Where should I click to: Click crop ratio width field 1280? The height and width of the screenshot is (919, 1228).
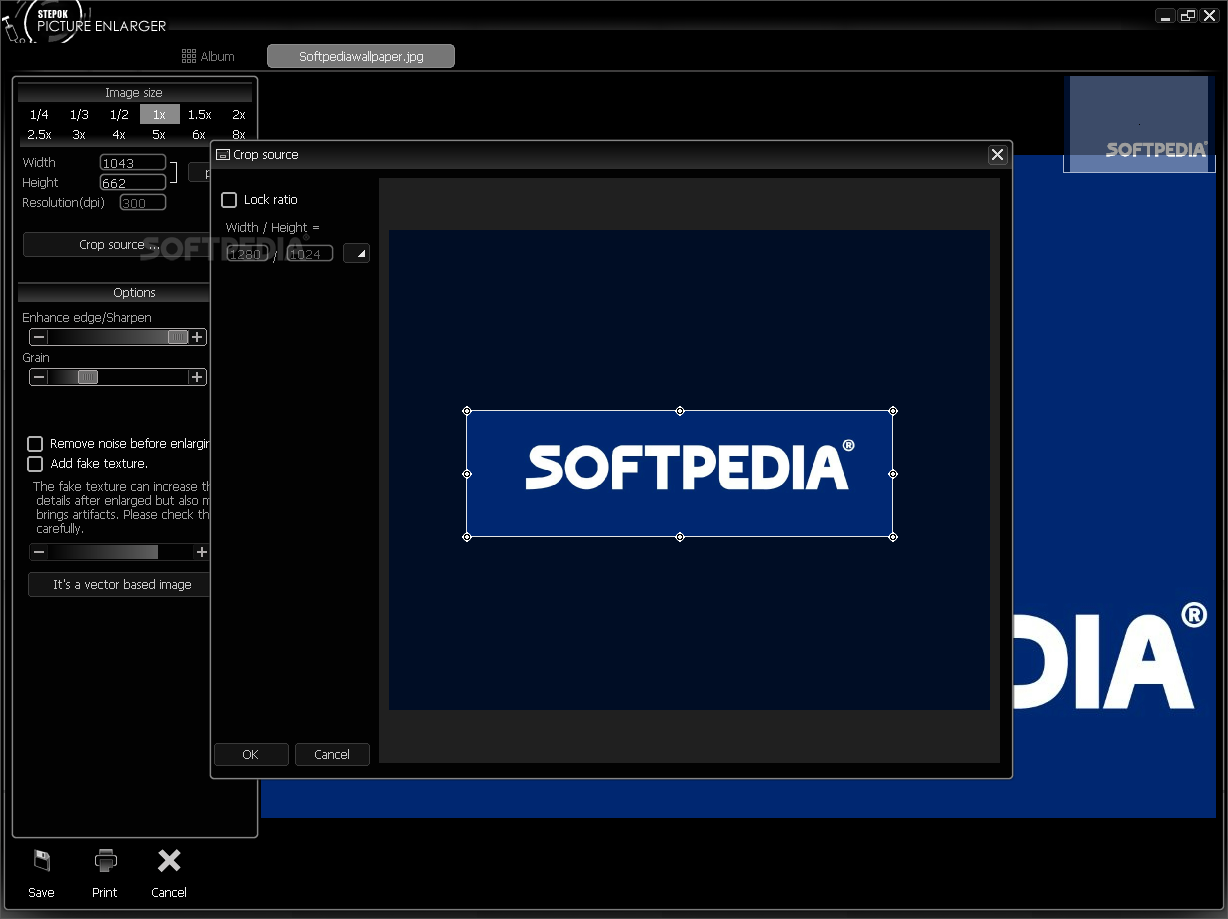click(248, 254)
